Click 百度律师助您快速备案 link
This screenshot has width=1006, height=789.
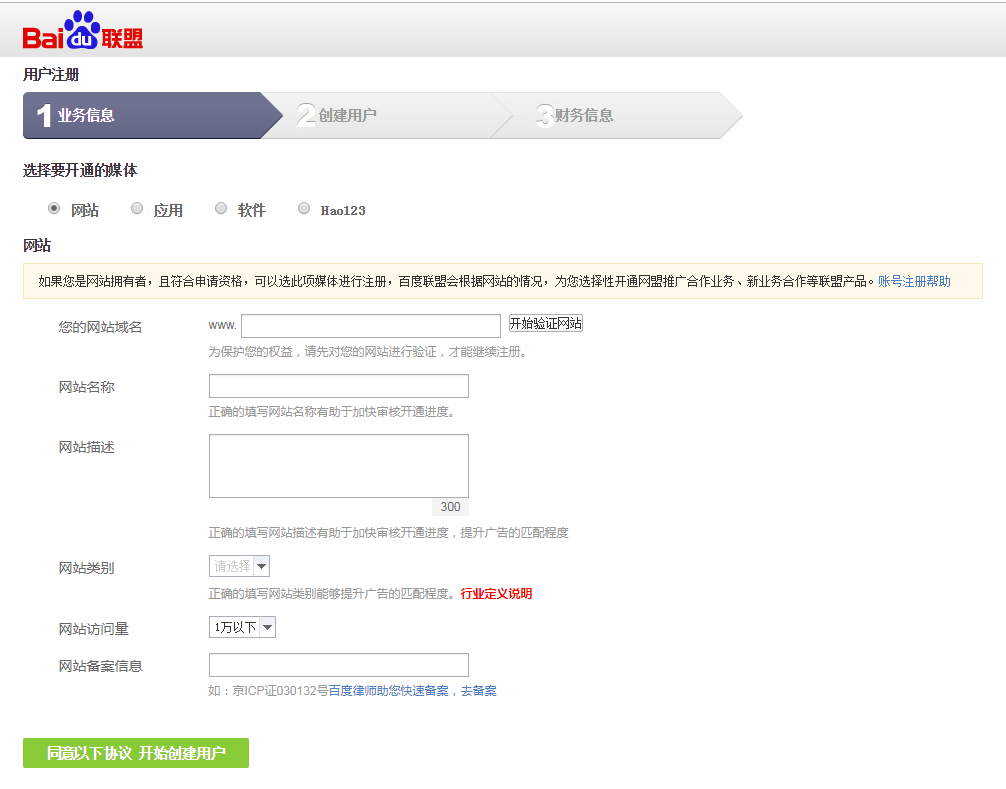[x=388, y=691]
